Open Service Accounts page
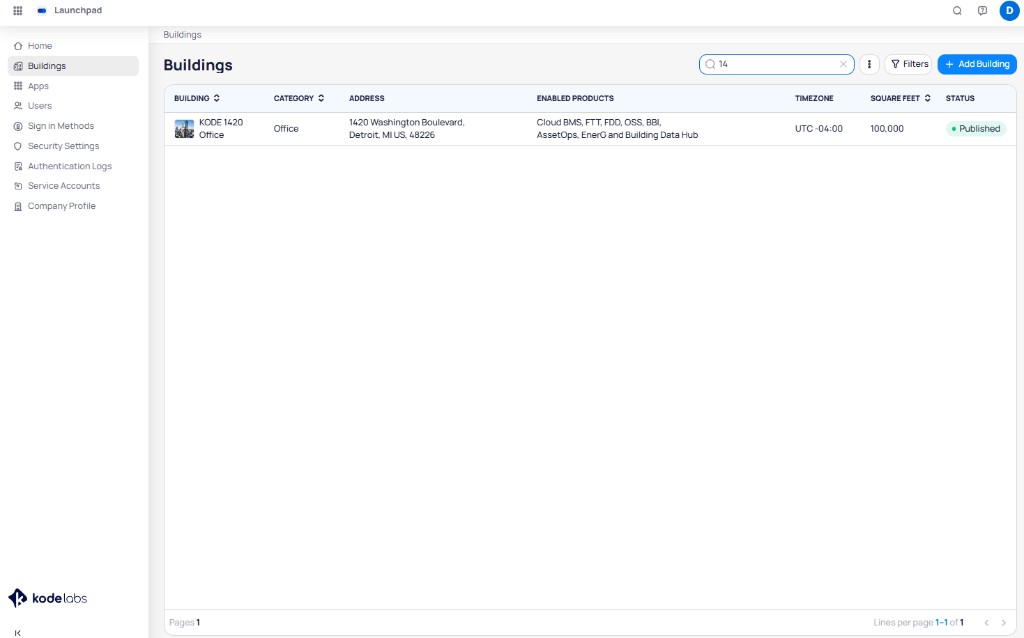Viewport: 1024px width, 638px height. point(73,186)
